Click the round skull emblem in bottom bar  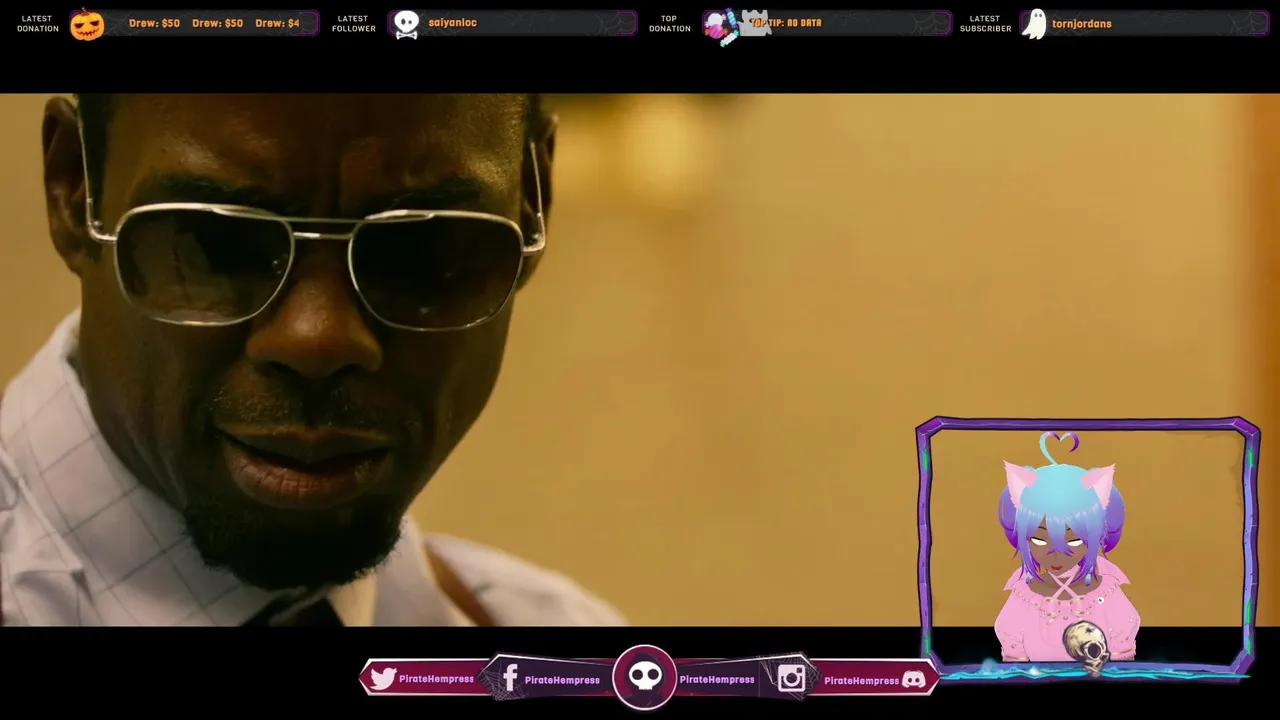tap(645, 677)
